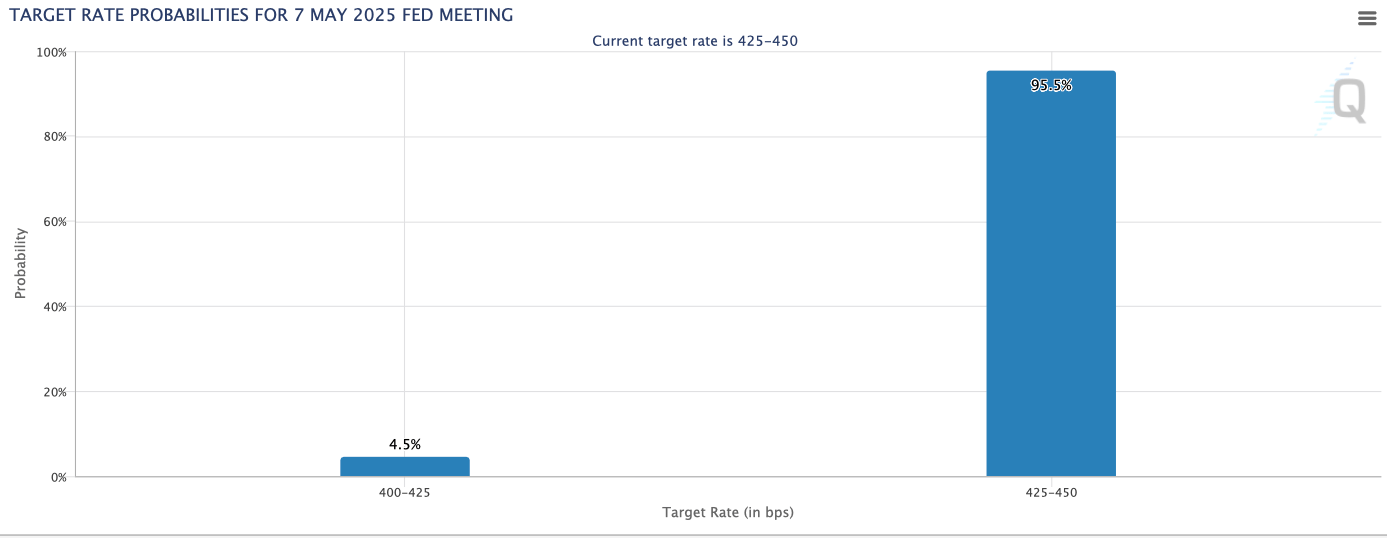The width and height of the screenshot is (1387, 538).
Task: Click the Target Rate Probabilities chart heading
Action: [x=261, y=15]
